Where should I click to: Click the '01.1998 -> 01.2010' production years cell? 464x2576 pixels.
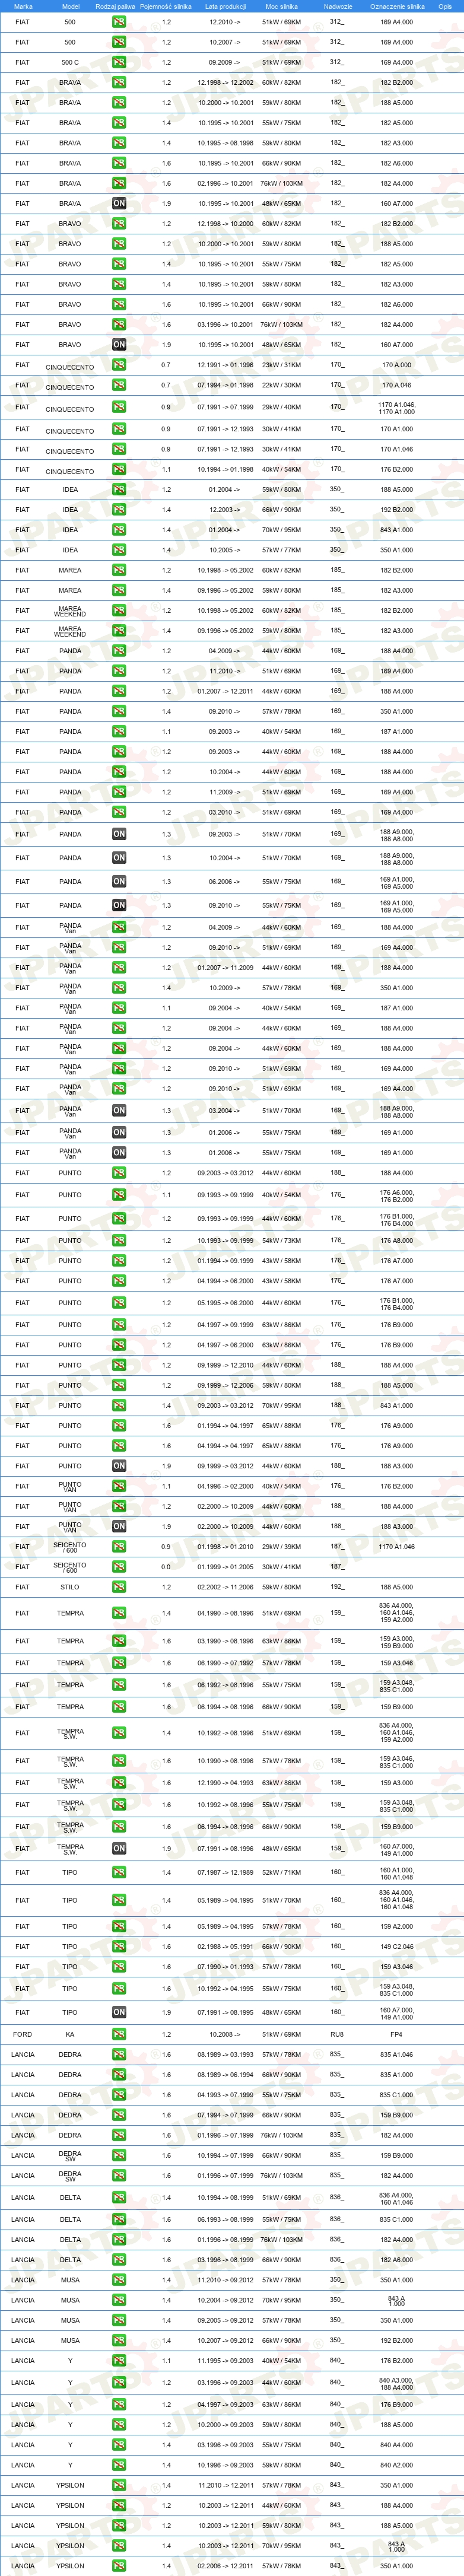coord(225,1547)
